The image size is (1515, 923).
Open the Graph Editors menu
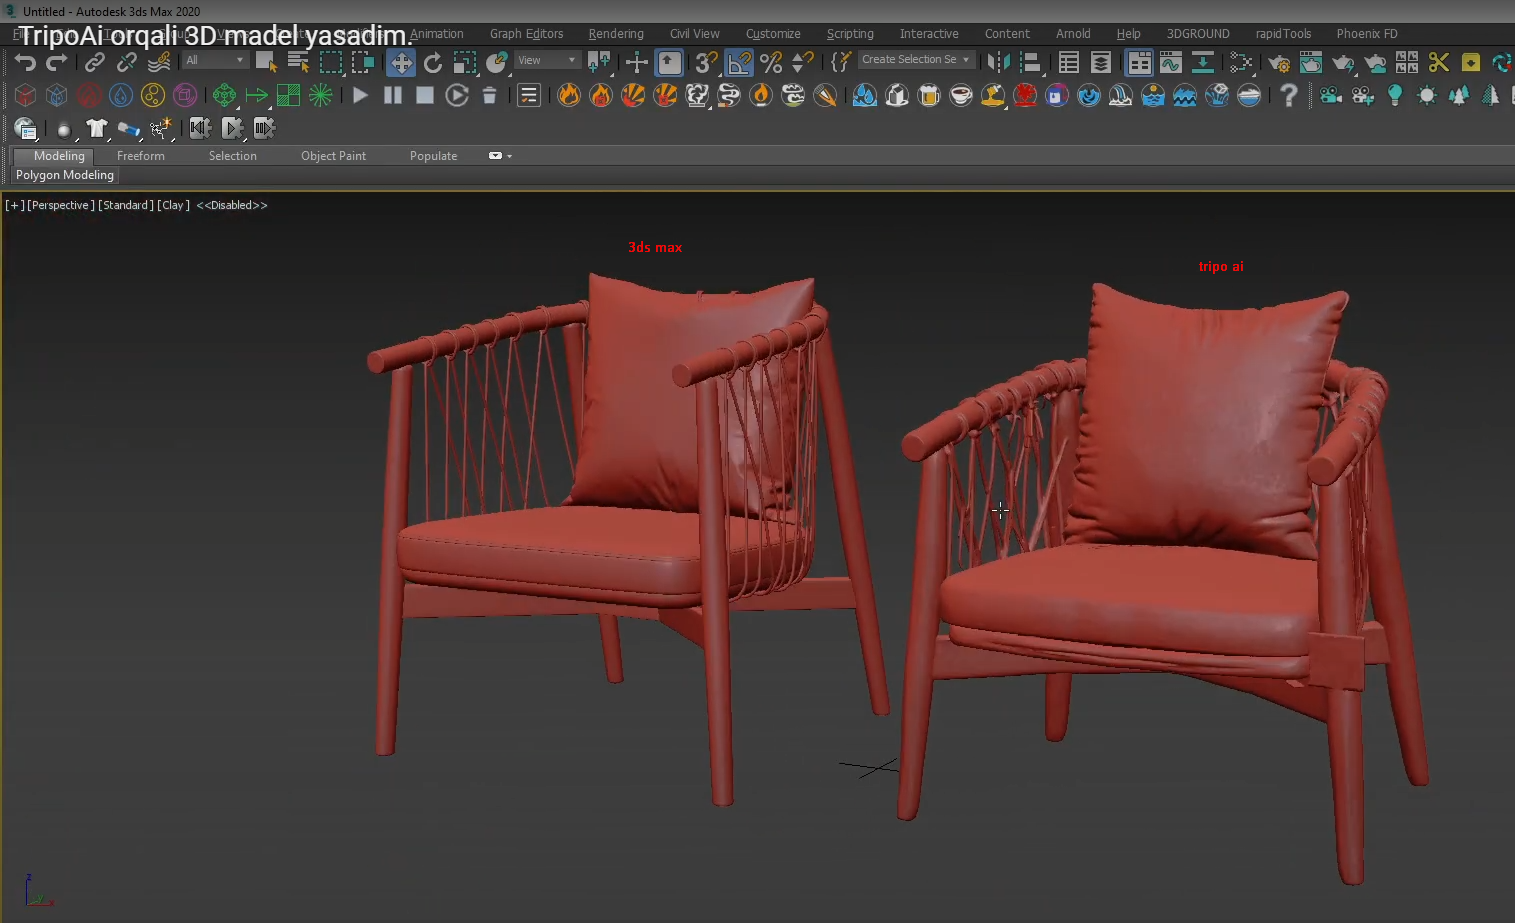point(526,34)
